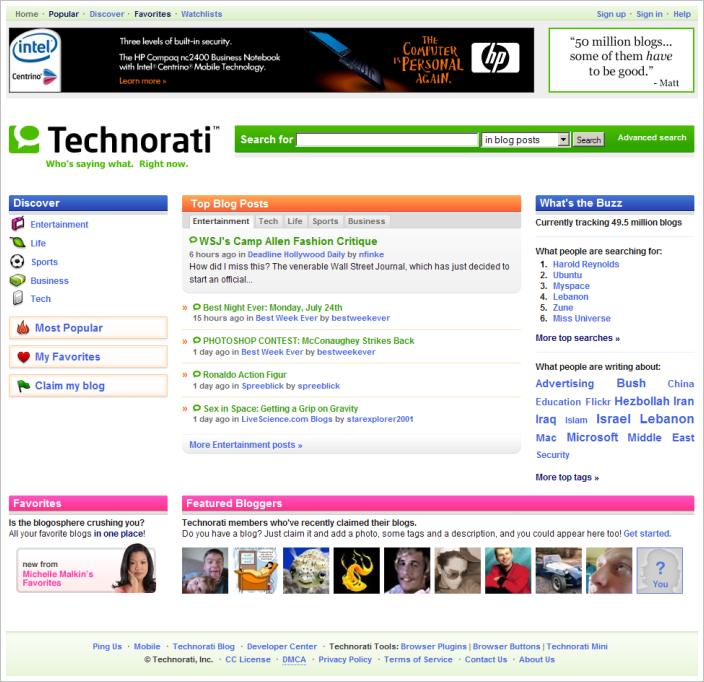Viewport: 704px width, 682px height.
Task: Open the Most Popular button
Action: click(x=88, y=328)
